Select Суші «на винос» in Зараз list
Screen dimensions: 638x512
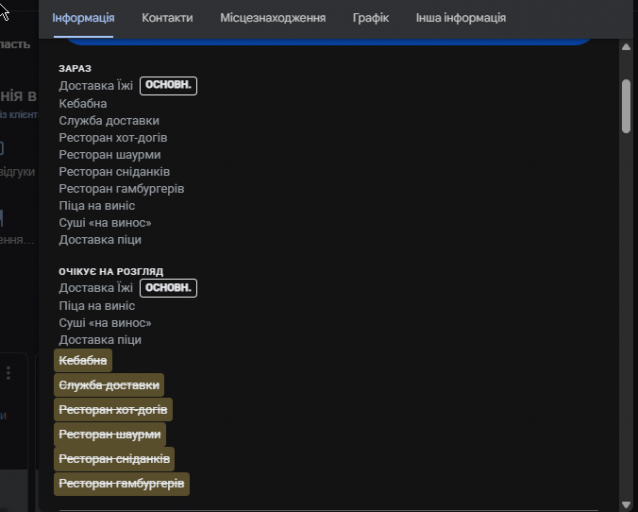click(105, 223)
